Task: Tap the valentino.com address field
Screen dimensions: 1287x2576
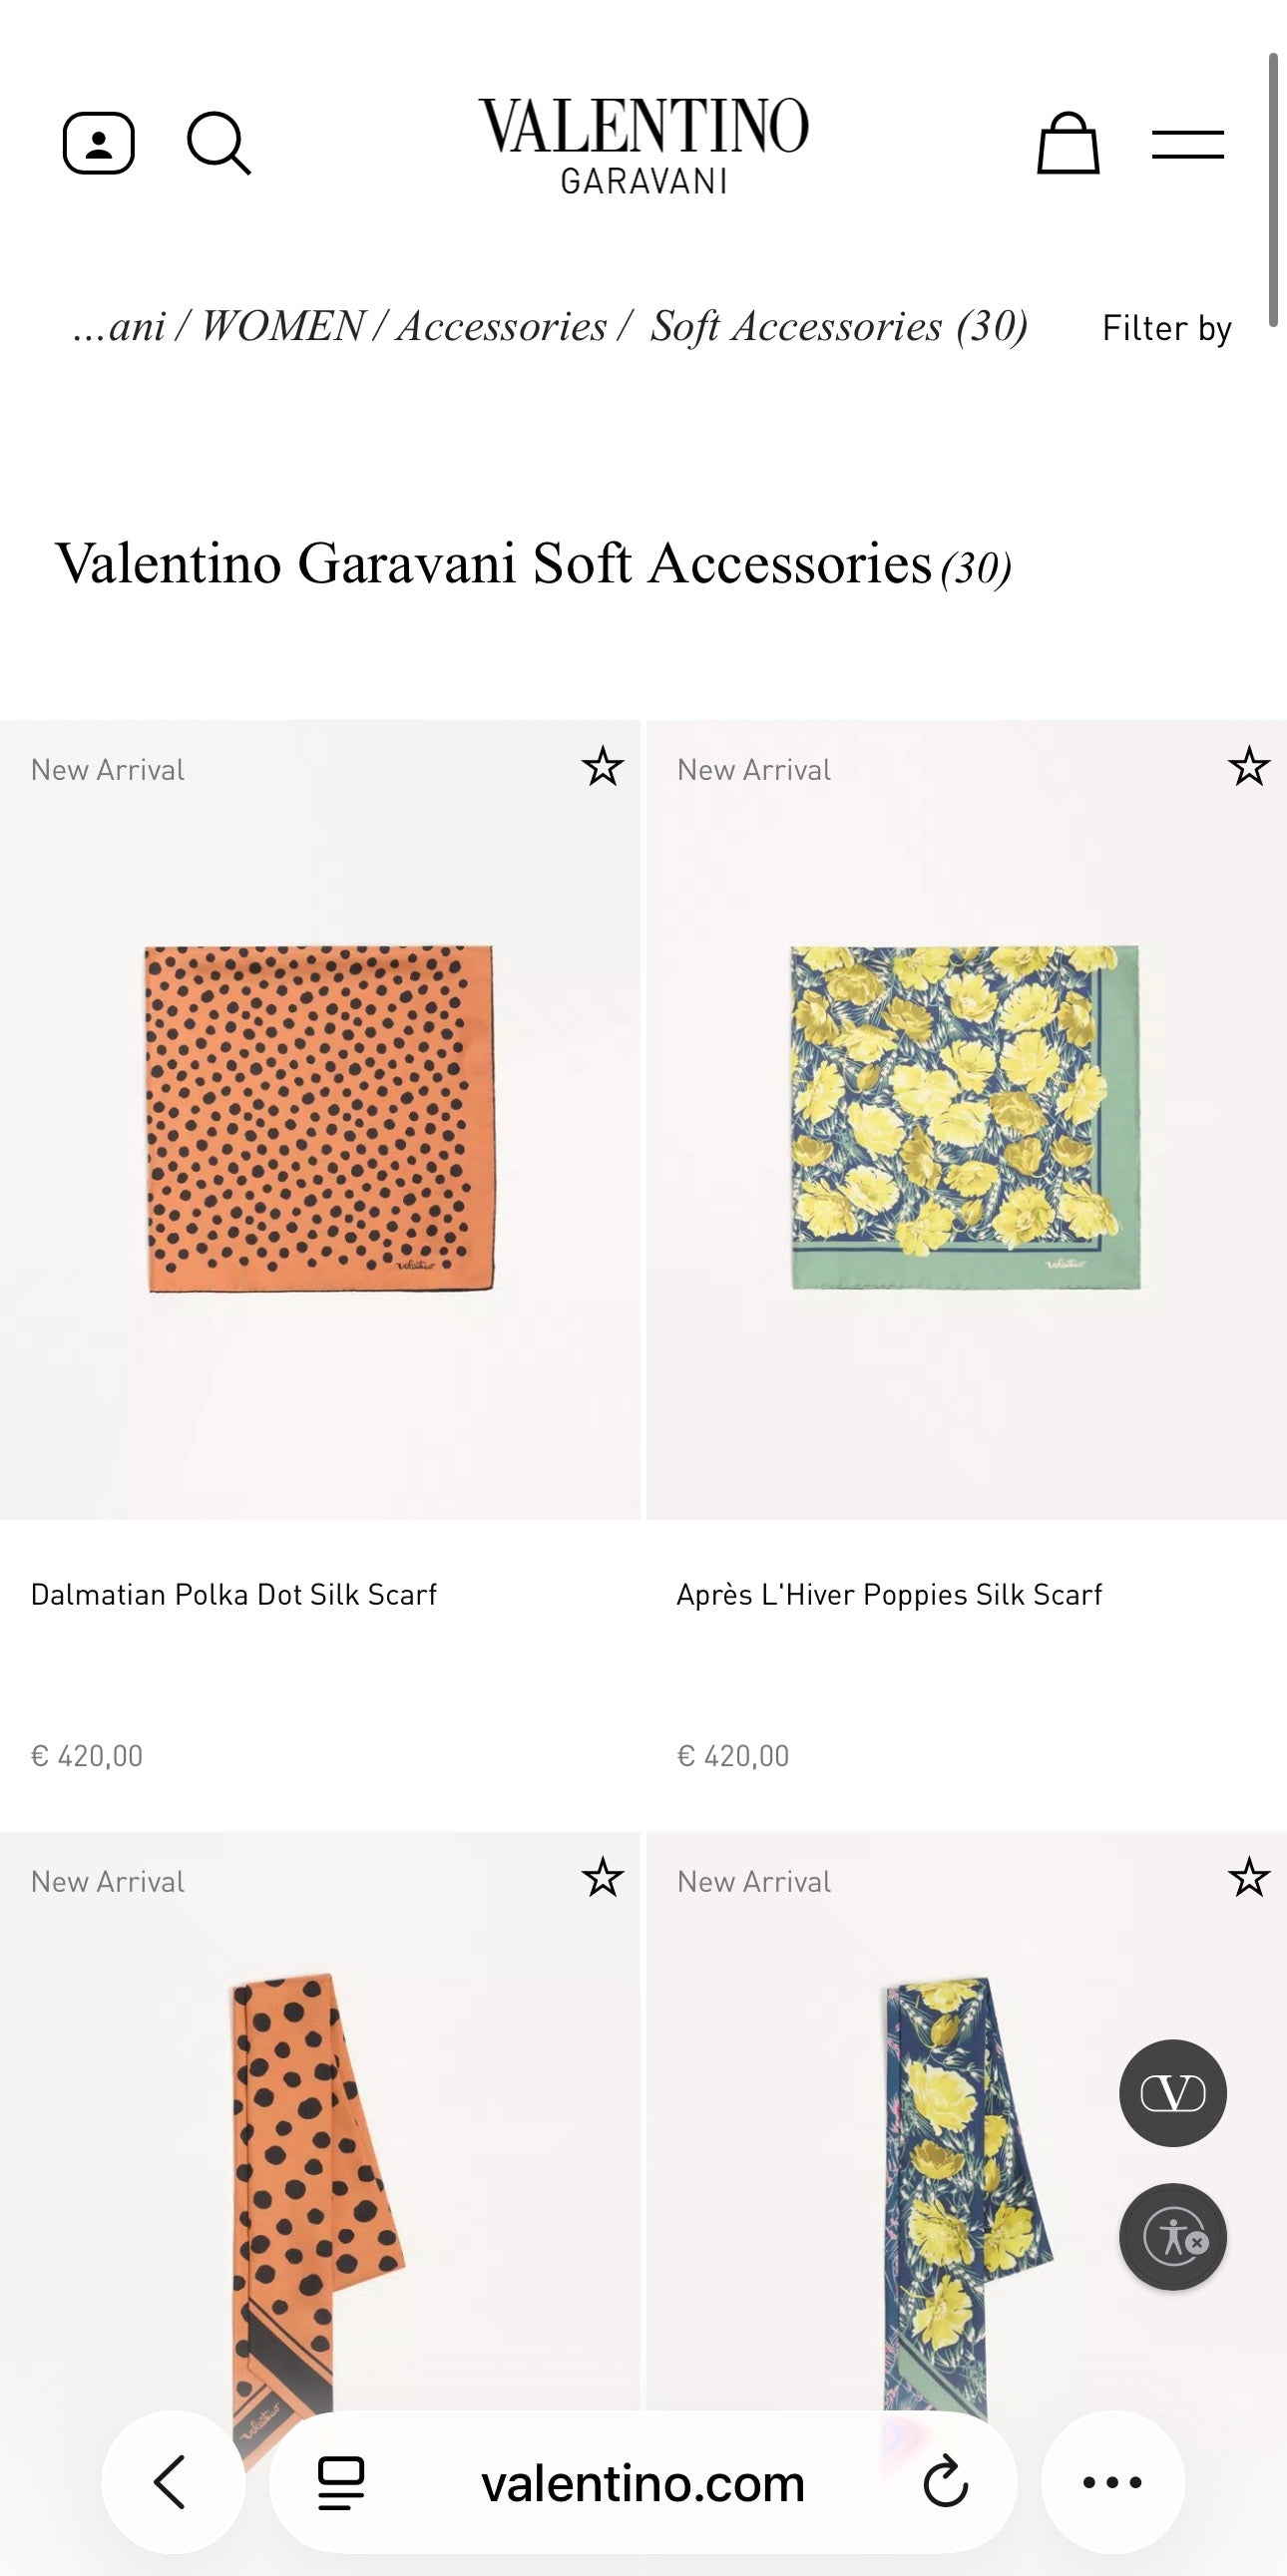Action: 642,2482
